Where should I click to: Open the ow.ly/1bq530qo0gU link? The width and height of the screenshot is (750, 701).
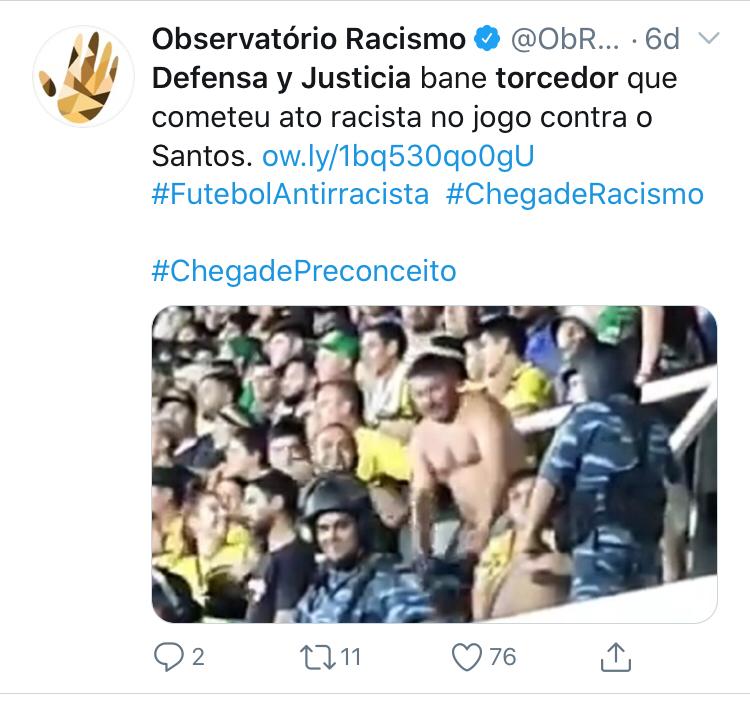pyautogui.click(x=398, y=156)
